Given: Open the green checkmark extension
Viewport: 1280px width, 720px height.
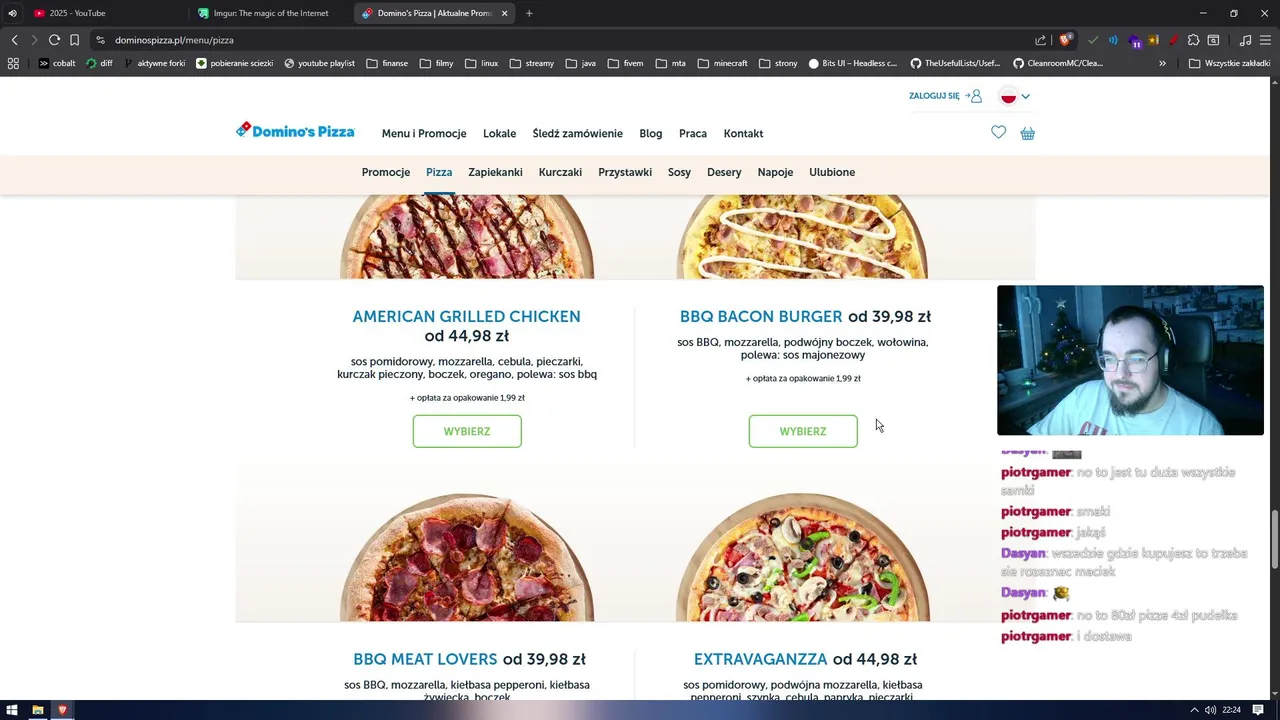Looking at the screenshot, I should click(x=1093, y=40).
